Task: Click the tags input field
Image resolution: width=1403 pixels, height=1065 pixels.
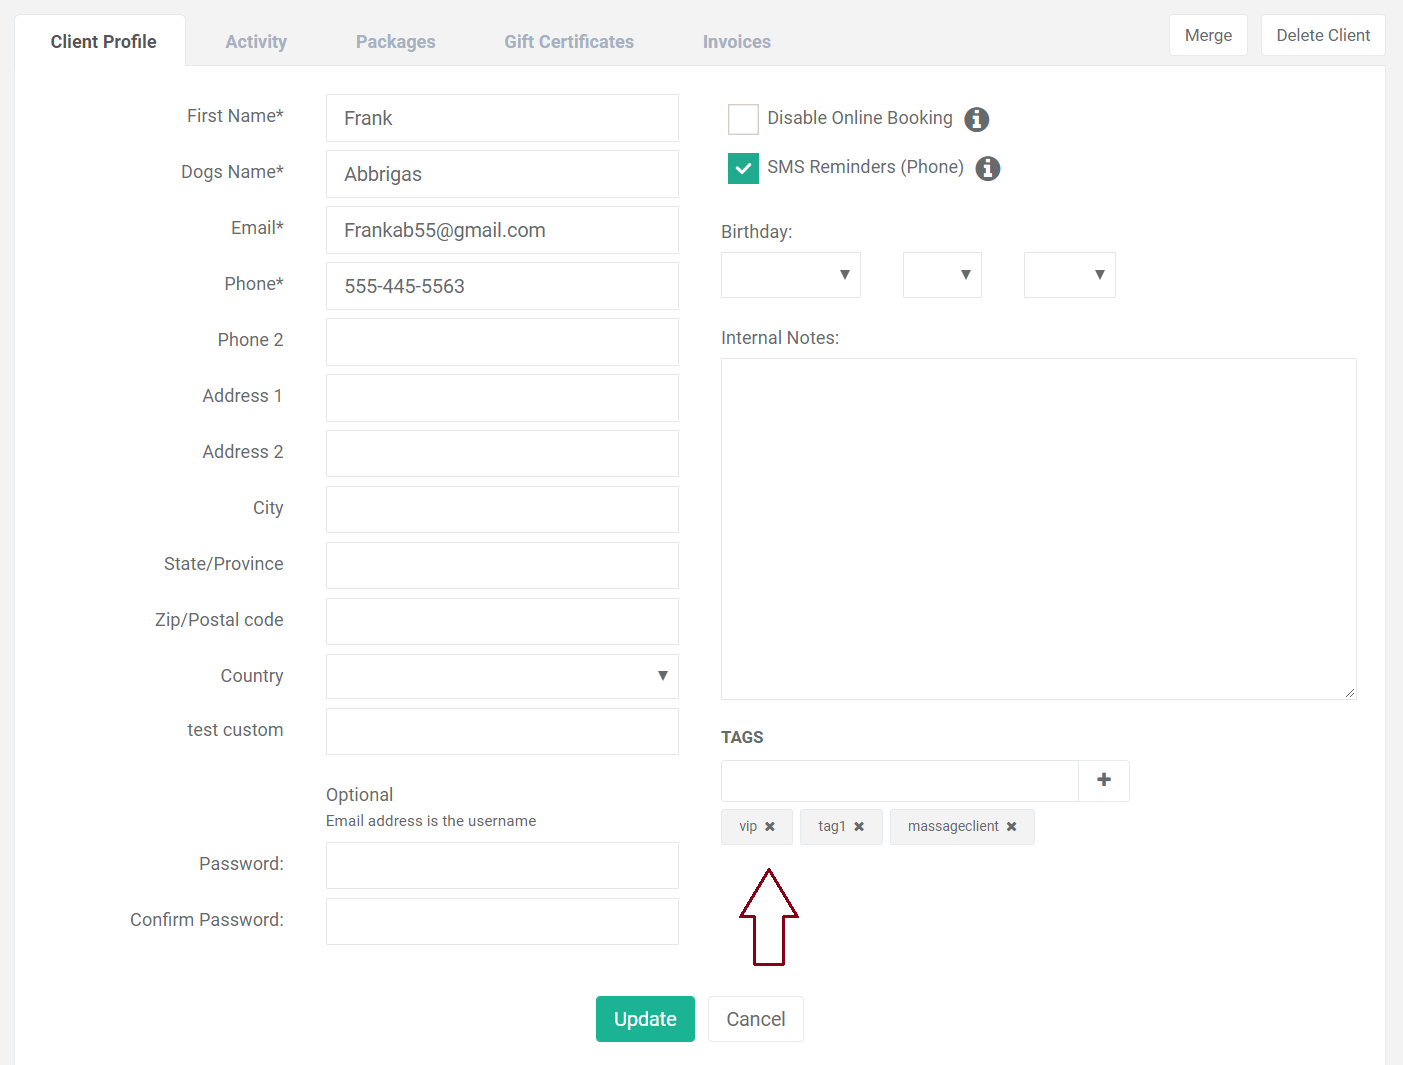Action: (899, 780)
